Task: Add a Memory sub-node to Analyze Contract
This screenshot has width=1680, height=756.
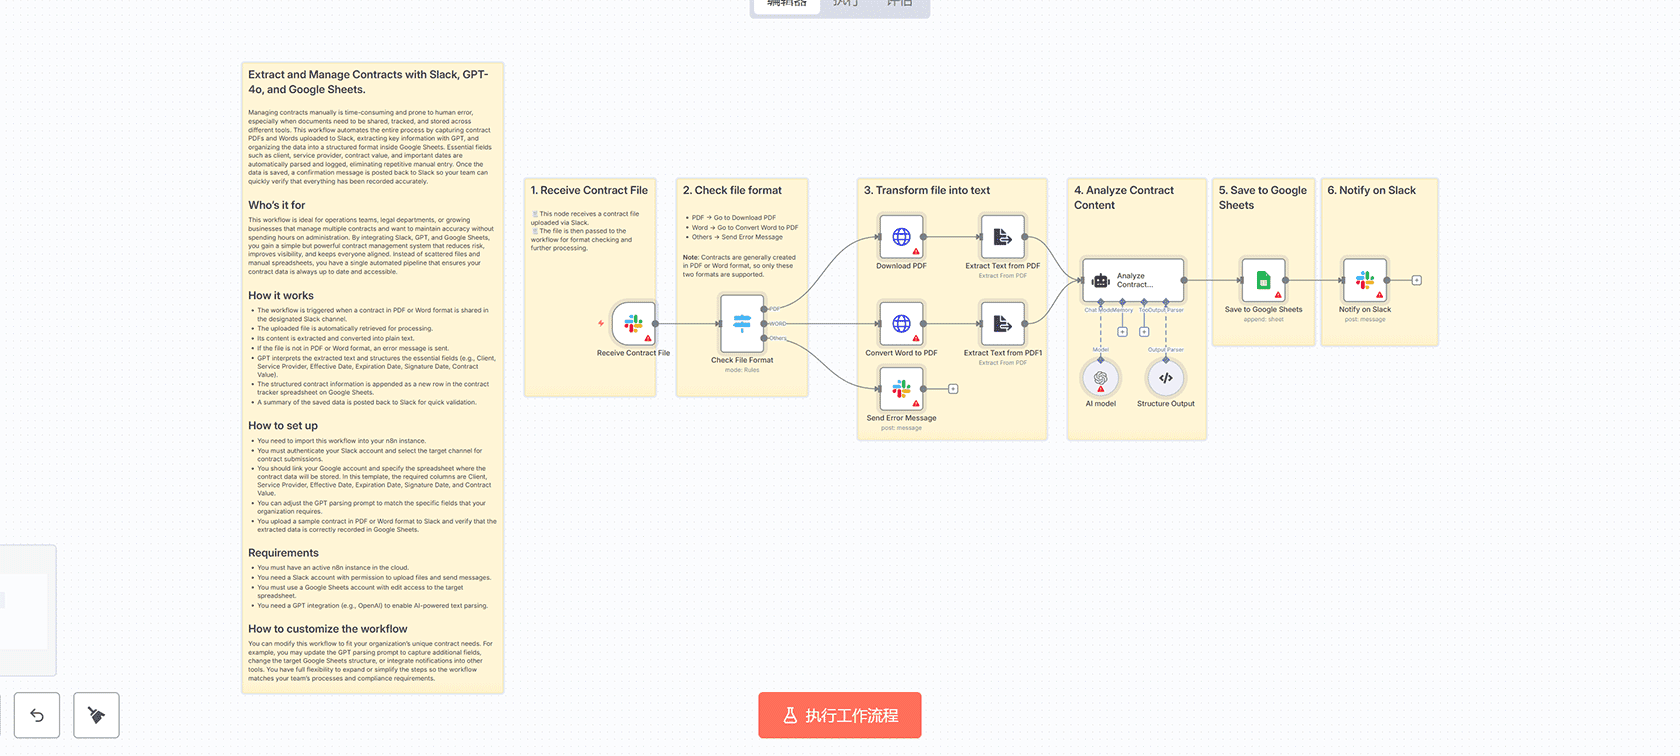Action: [x=1122, y=332]
